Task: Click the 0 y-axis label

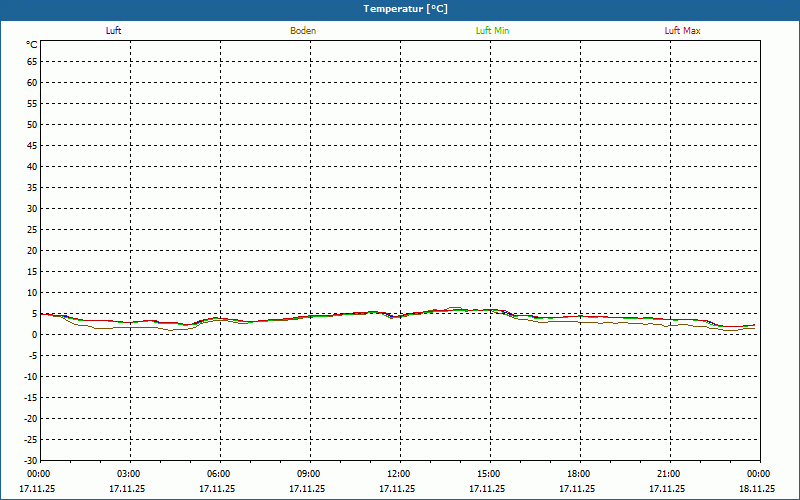Action: coord(35,335)
